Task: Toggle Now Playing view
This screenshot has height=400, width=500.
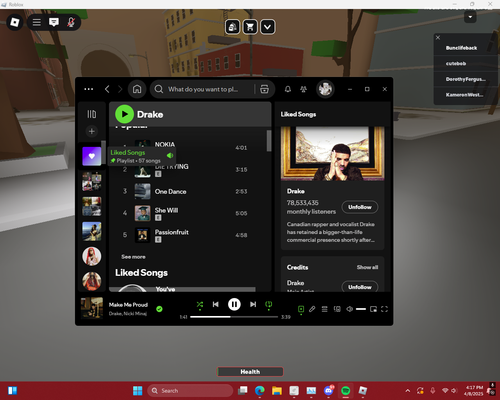Action: click(301, 309)
